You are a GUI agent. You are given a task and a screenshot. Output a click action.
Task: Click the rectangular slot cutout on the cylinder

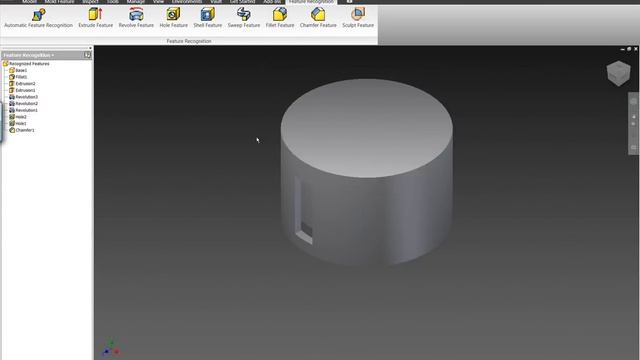pos(304,211)
